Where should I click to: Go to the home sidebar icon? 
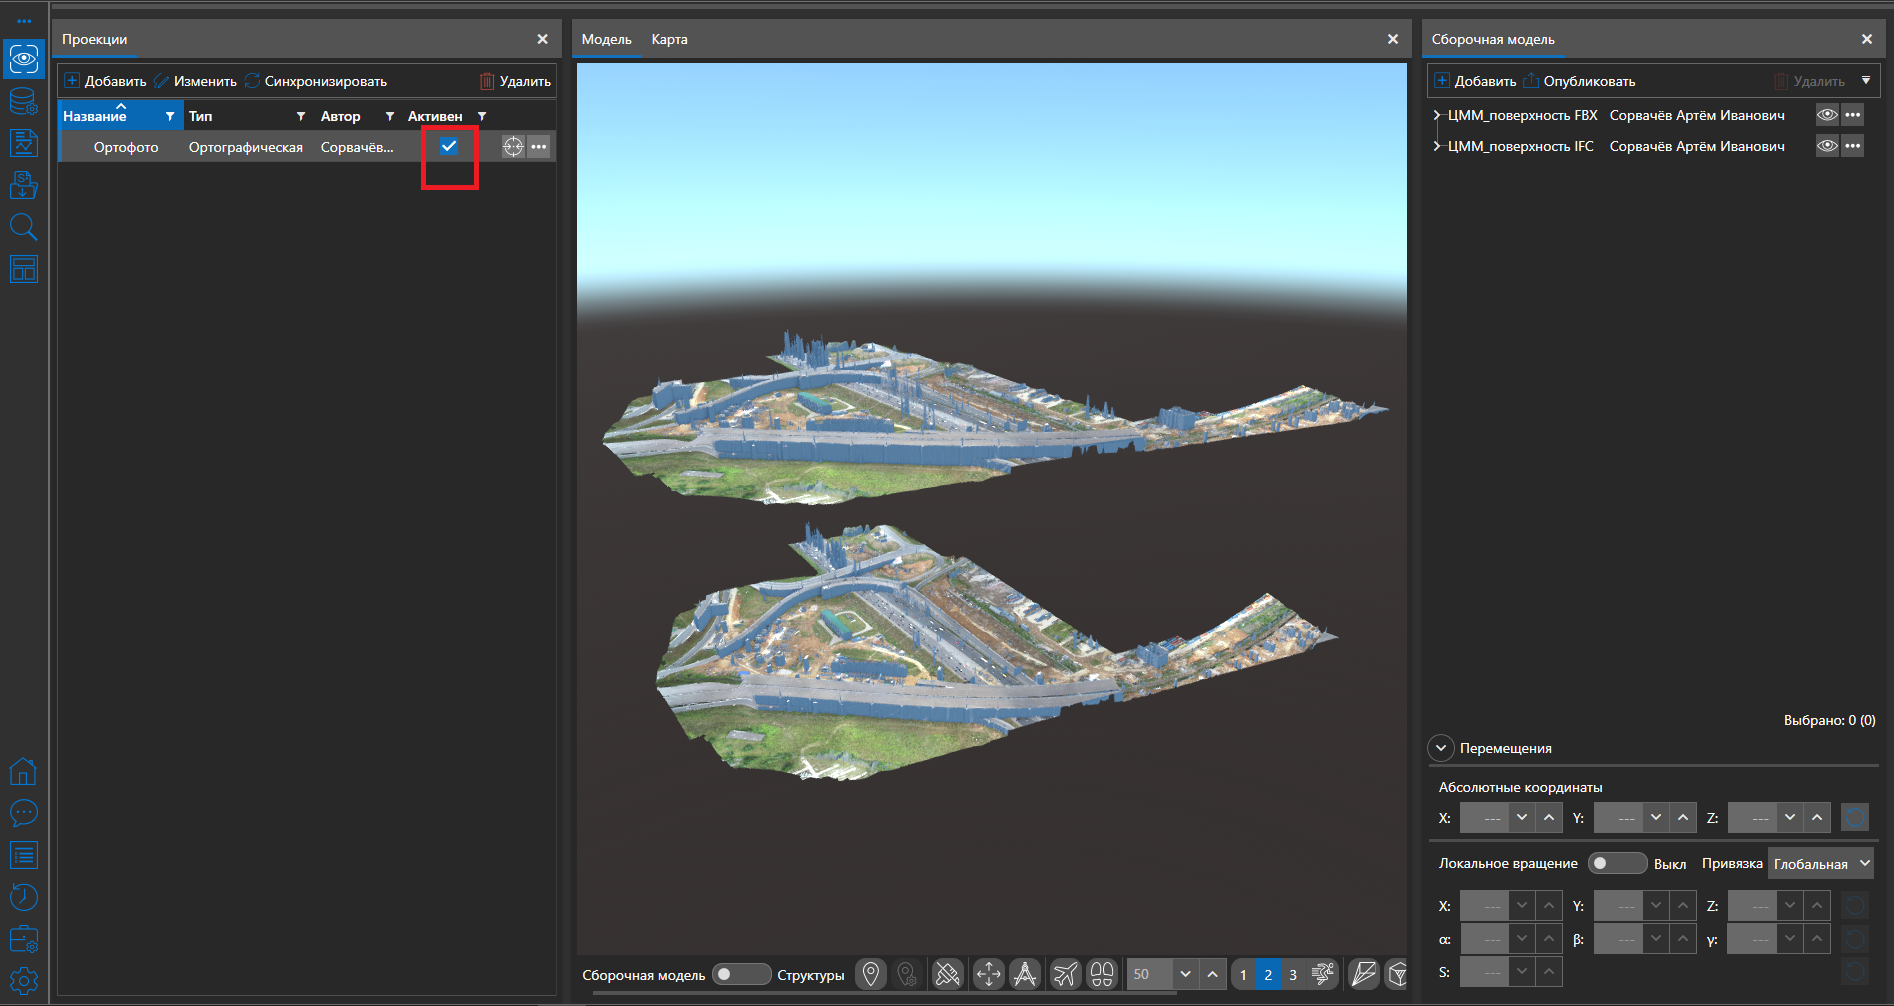coord(24,771)
